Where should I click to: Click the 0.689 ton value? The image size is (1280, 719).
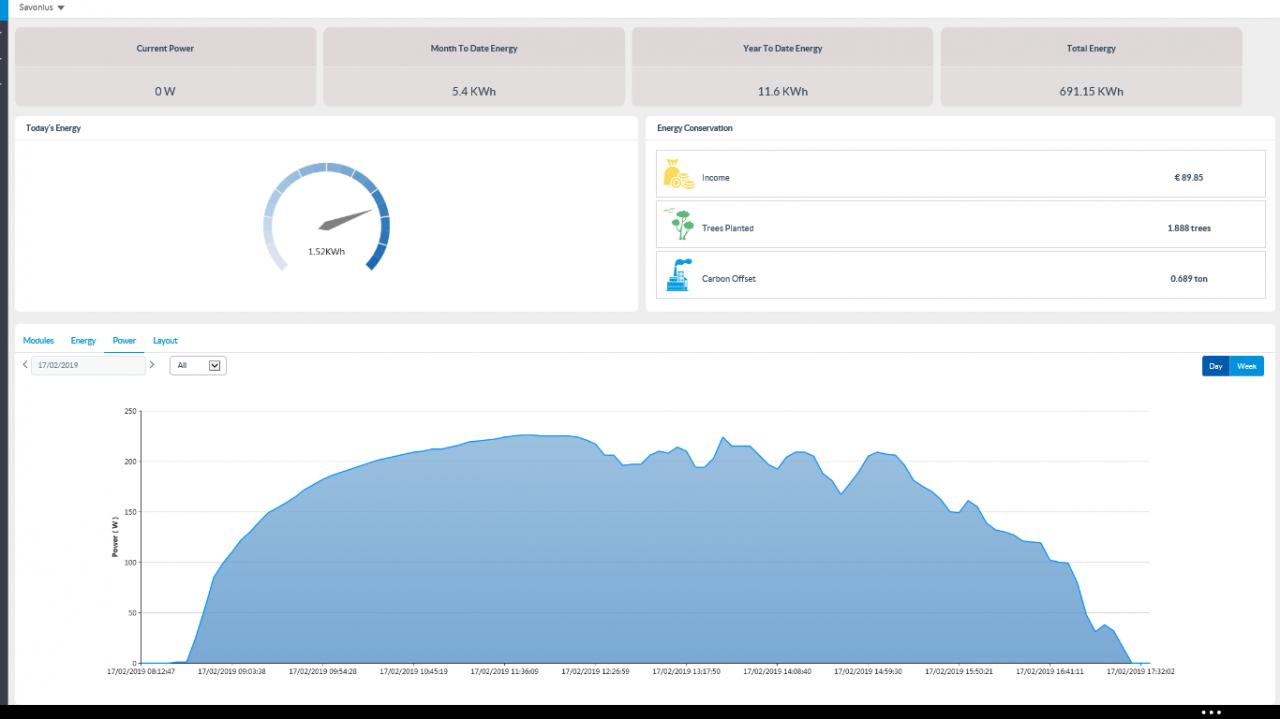point(1189,279)
